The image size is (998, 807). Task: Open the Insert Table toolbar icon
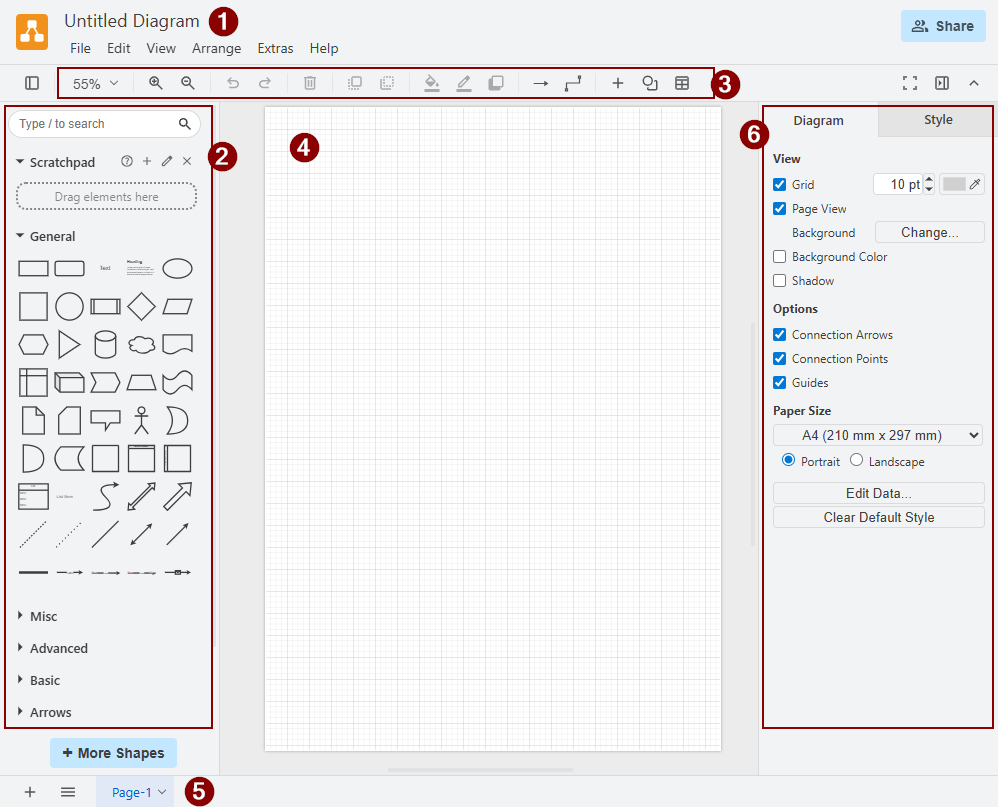(x=682, y=83)
